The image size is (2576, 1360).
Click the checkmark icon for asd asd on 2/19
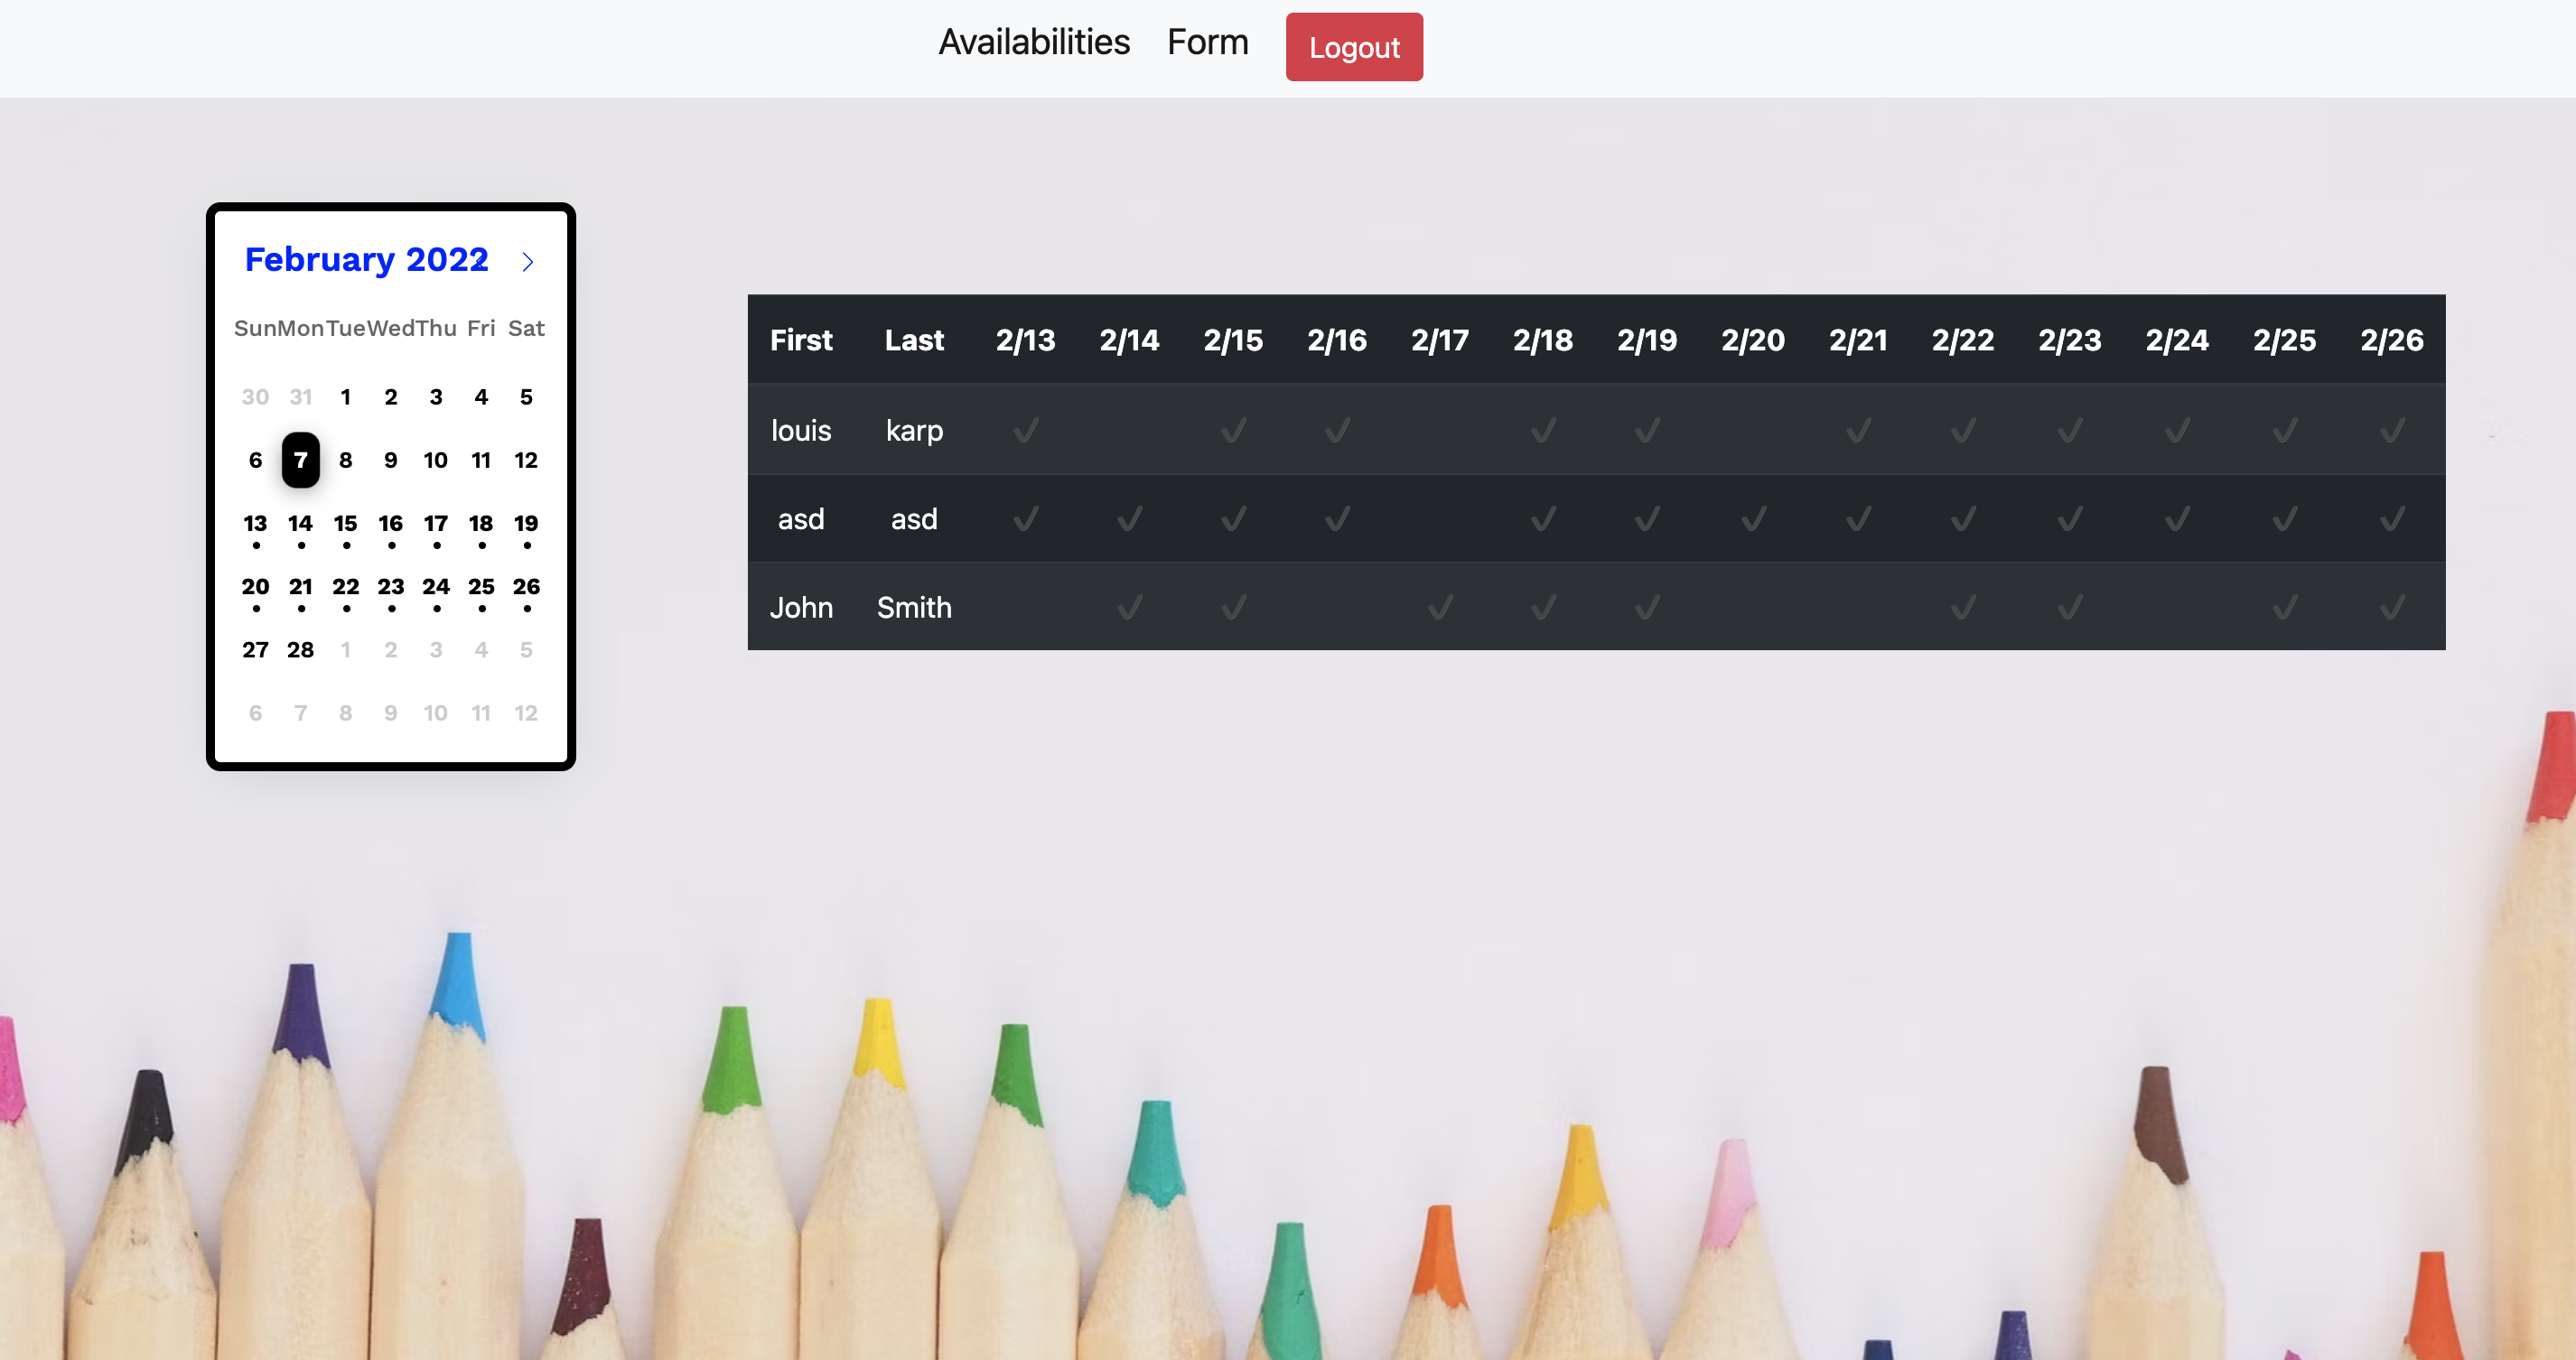1644,518
